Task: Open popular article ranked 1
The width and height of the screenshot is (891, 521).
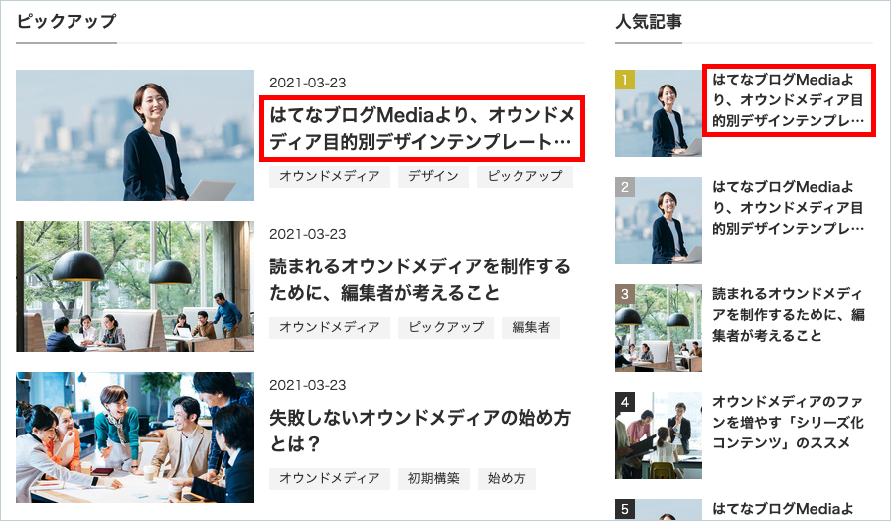Action: click(788, 100)
